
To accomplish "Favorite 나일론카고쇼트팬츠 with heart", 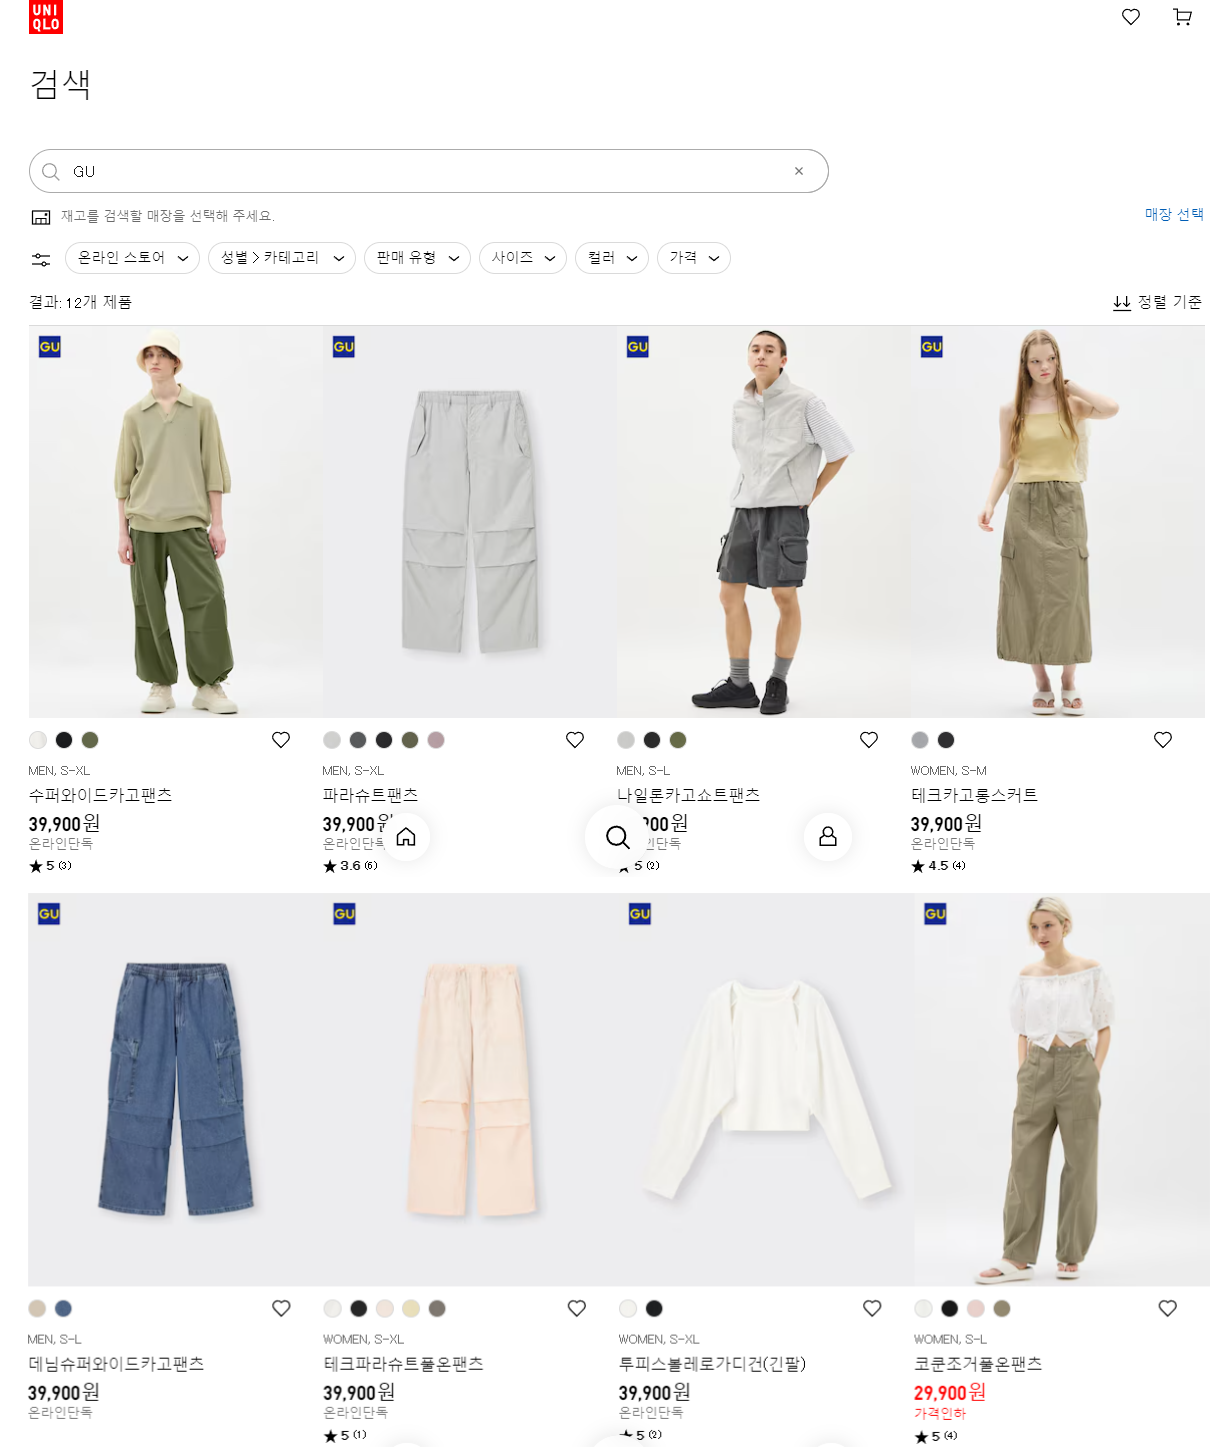I will [x=869, y=740].
